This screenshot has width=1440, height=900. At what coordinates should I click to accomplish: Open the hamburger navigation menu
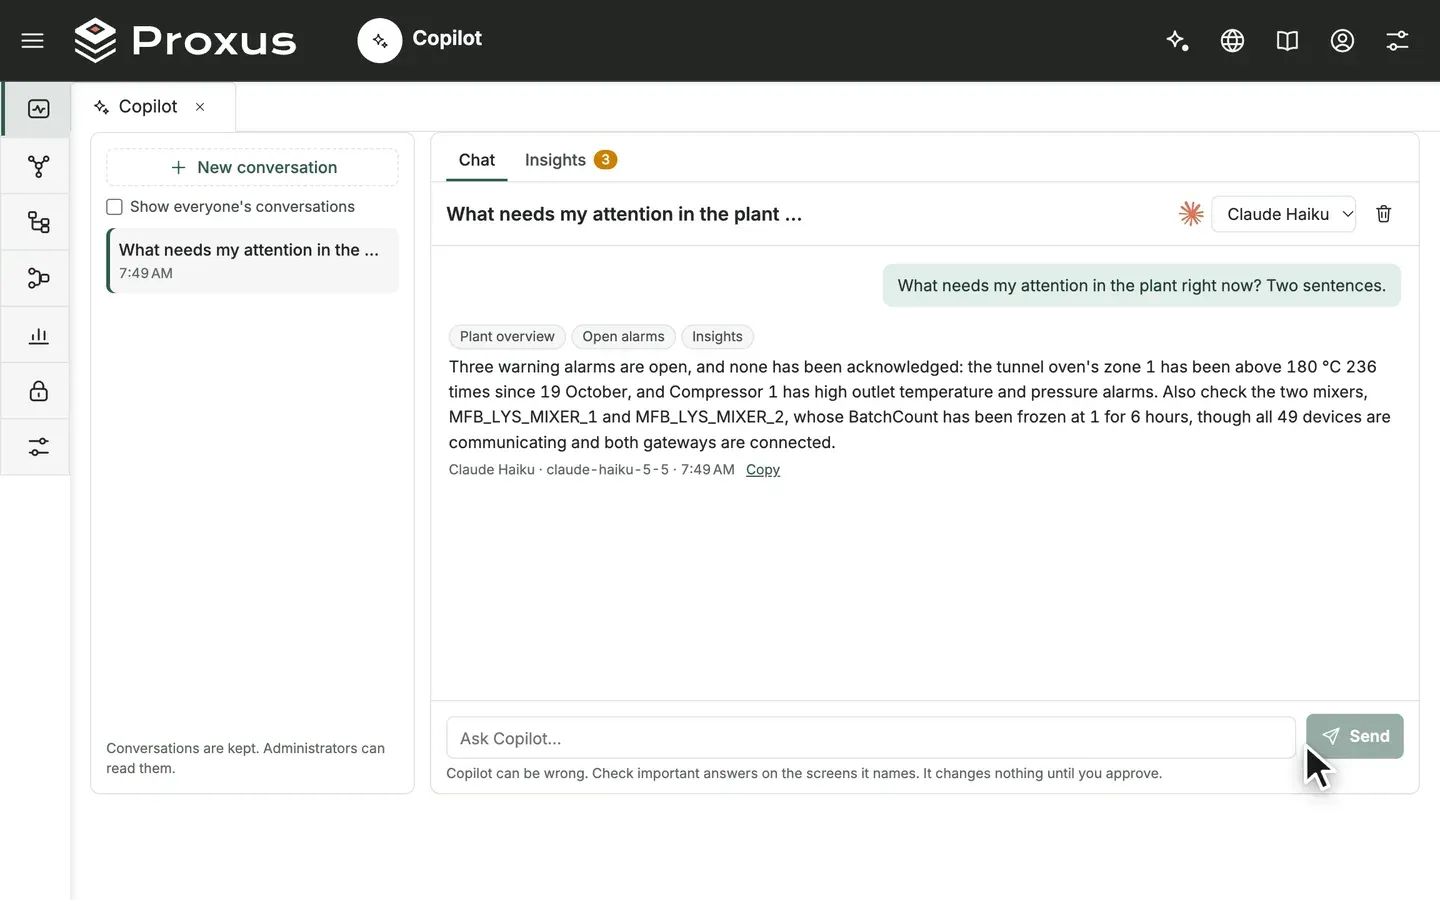[33, 40]
